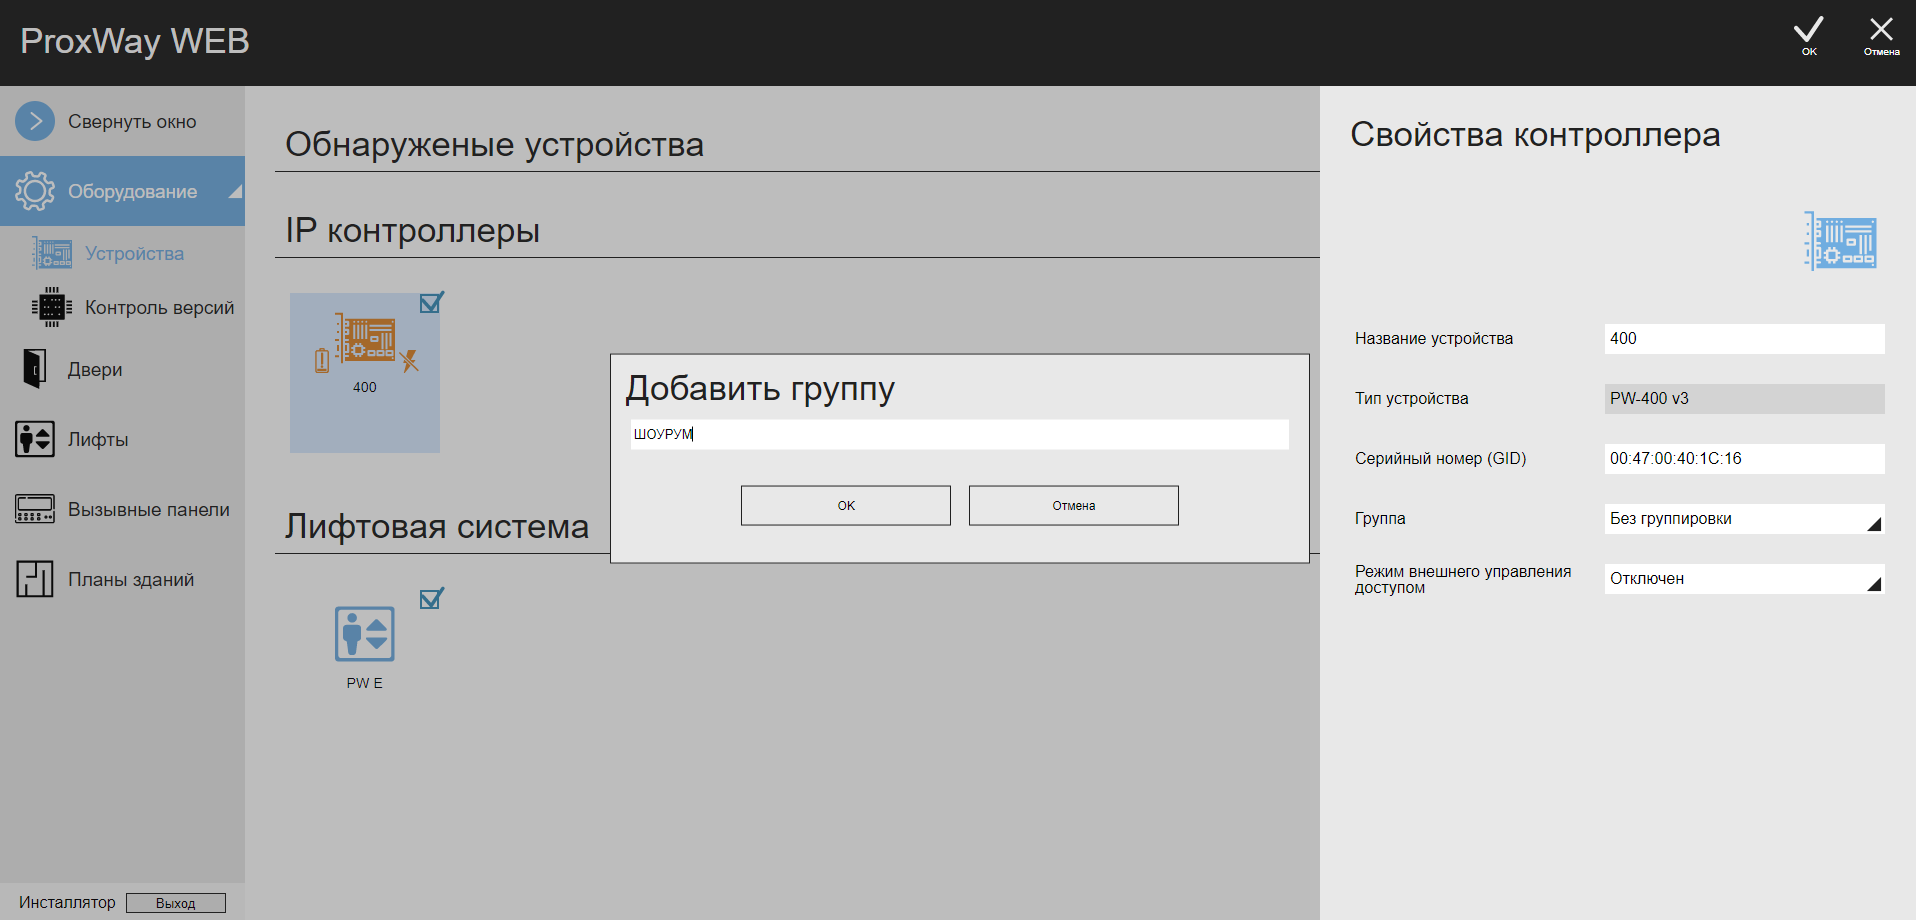Collapse the Оборудование menu triangle
The width and height of the screenshot is (1916, 920).
point(236,191)
